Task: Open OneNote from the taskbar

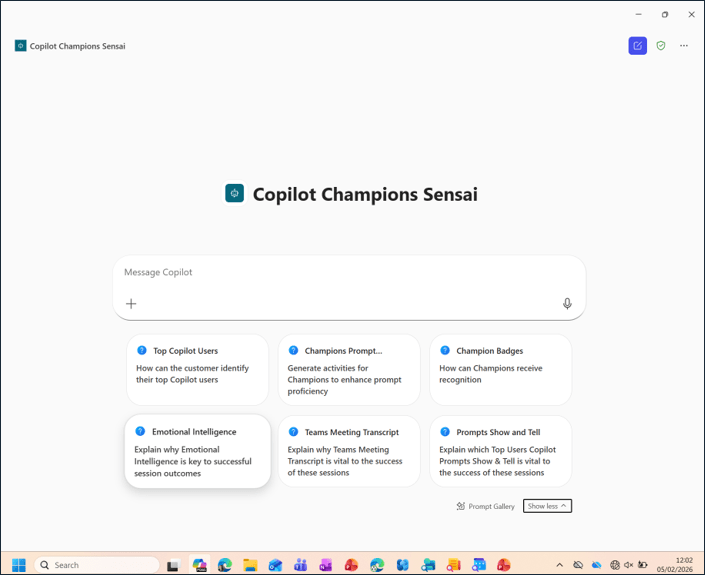Action: (326, 565)
